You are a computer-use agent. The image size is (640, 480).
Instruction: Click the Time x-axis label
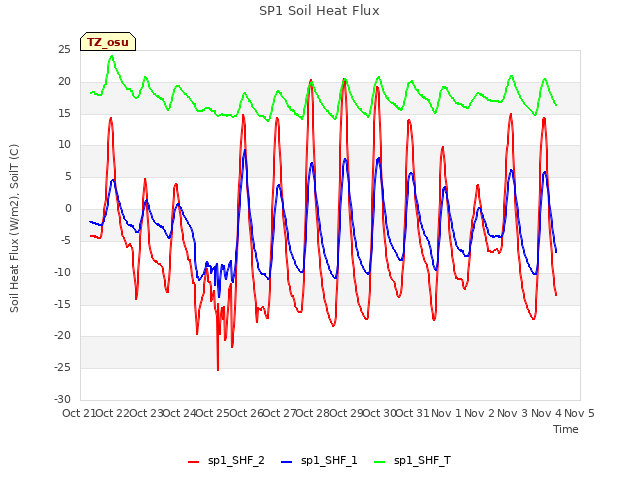566,429
